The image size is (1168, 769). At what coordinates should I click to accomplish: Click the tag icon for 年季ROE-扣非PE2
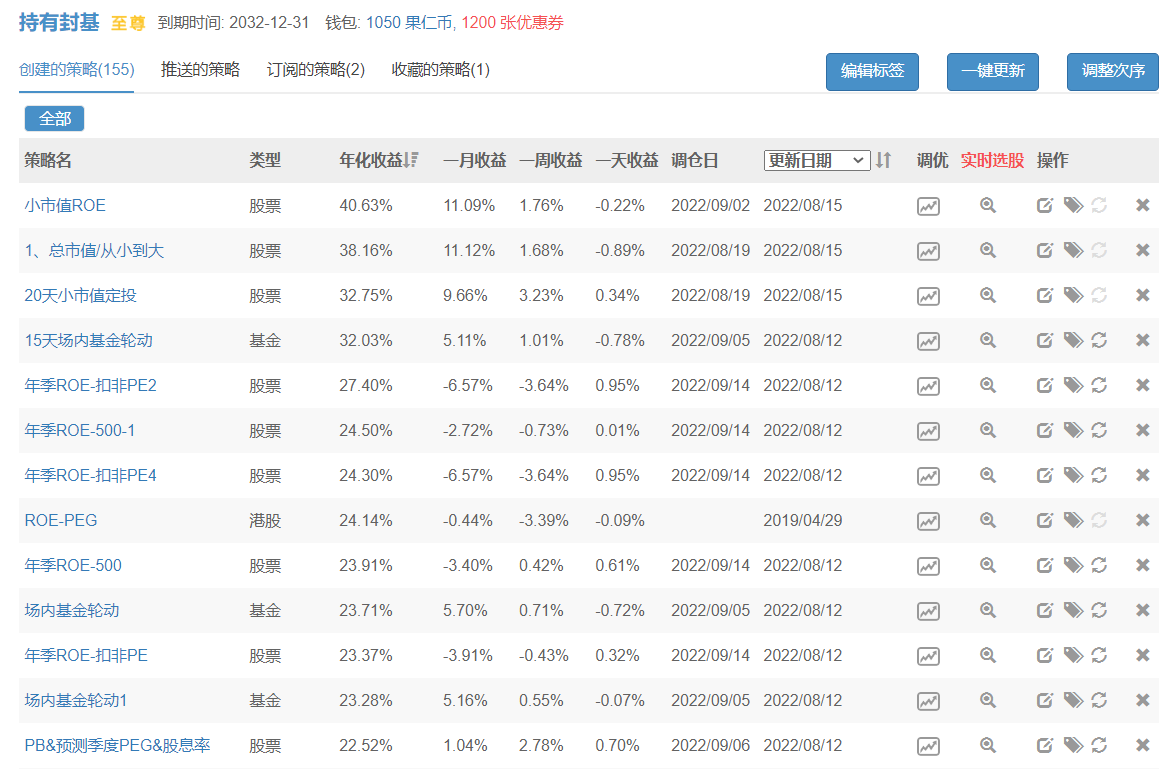click(x=1073, y=385)
